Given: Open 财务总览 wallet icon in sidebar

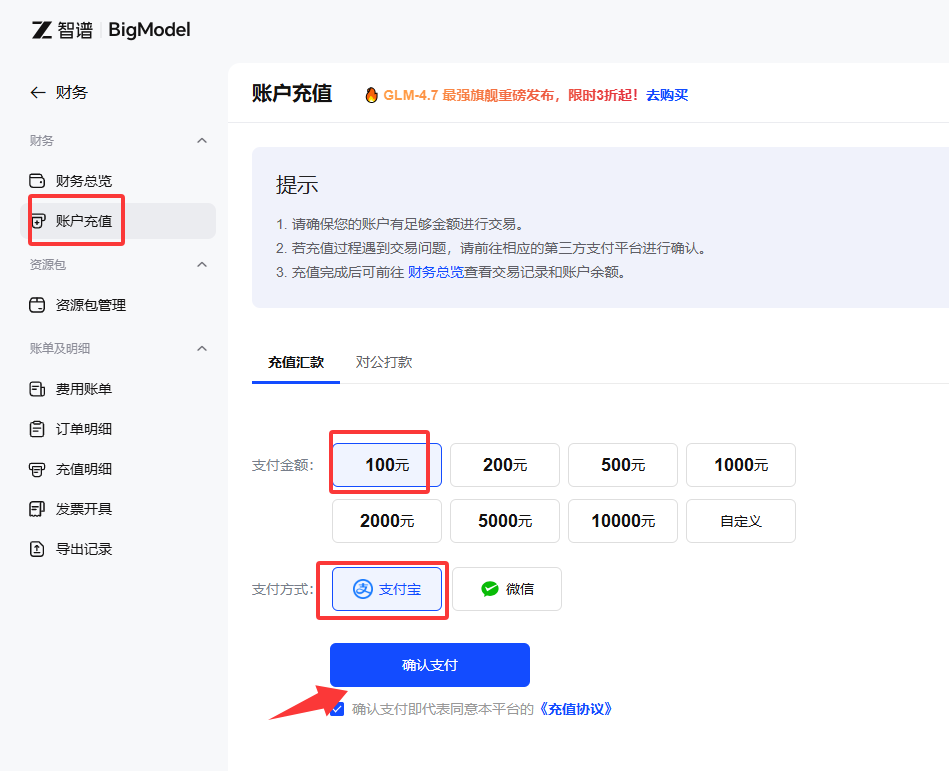Looking at the screenshot, I should pyautogui.click(x=38, y=181).
